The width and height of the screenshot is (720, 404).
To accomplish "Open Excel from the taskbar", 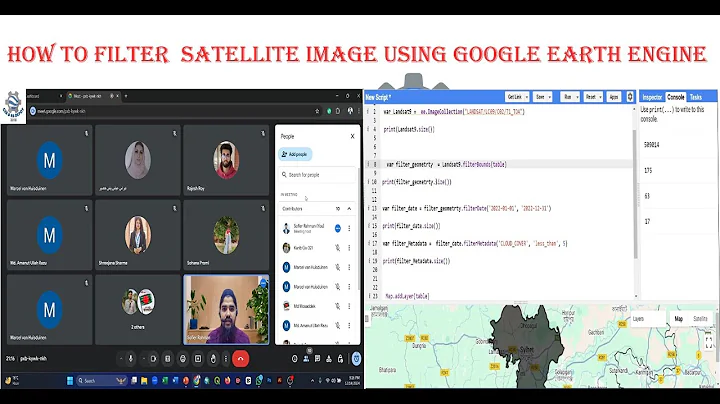I will pos(165,381).
